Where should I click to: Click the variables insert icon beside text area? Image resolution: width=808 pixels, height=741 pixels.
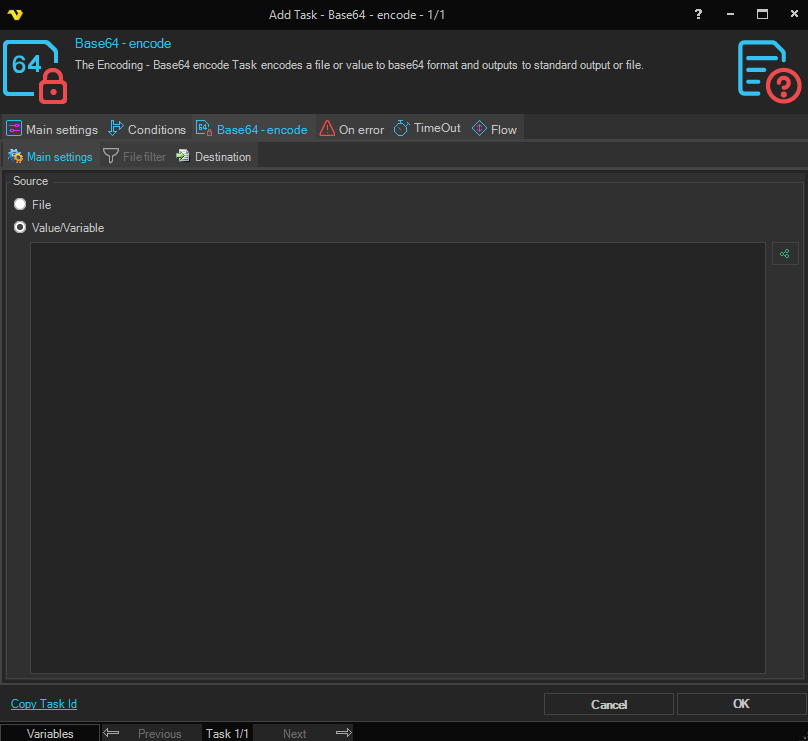click(x=785, y=254)
